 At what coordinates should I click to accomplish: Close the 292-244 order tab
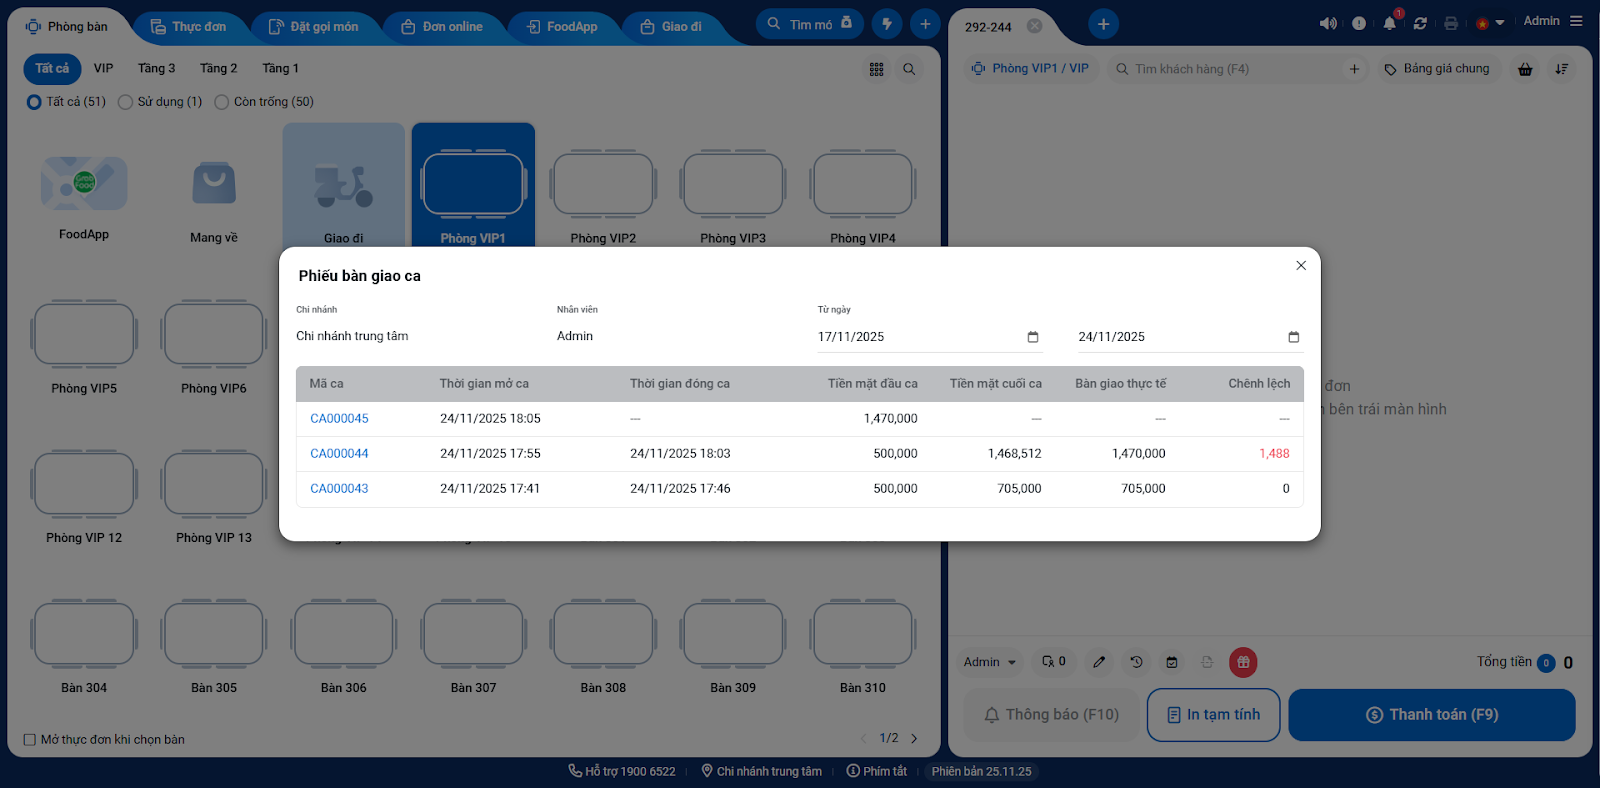(x=1035, y=26)
